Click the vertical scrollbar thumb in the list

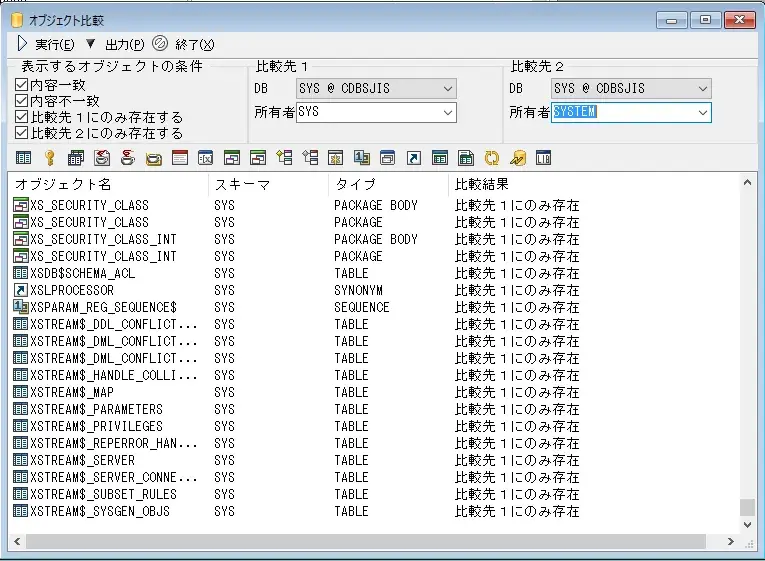pos(747,507)
